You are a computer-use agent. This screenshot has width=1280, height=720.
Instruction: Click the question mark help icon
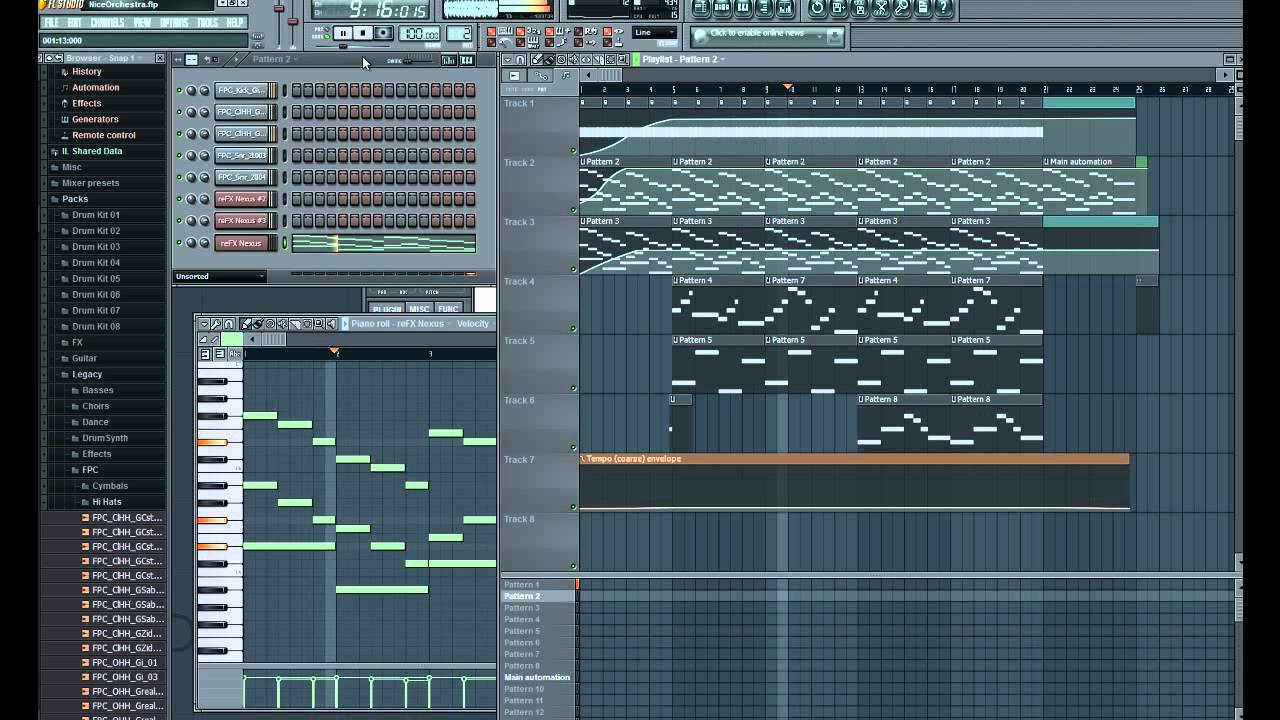[x=943, y=8]
